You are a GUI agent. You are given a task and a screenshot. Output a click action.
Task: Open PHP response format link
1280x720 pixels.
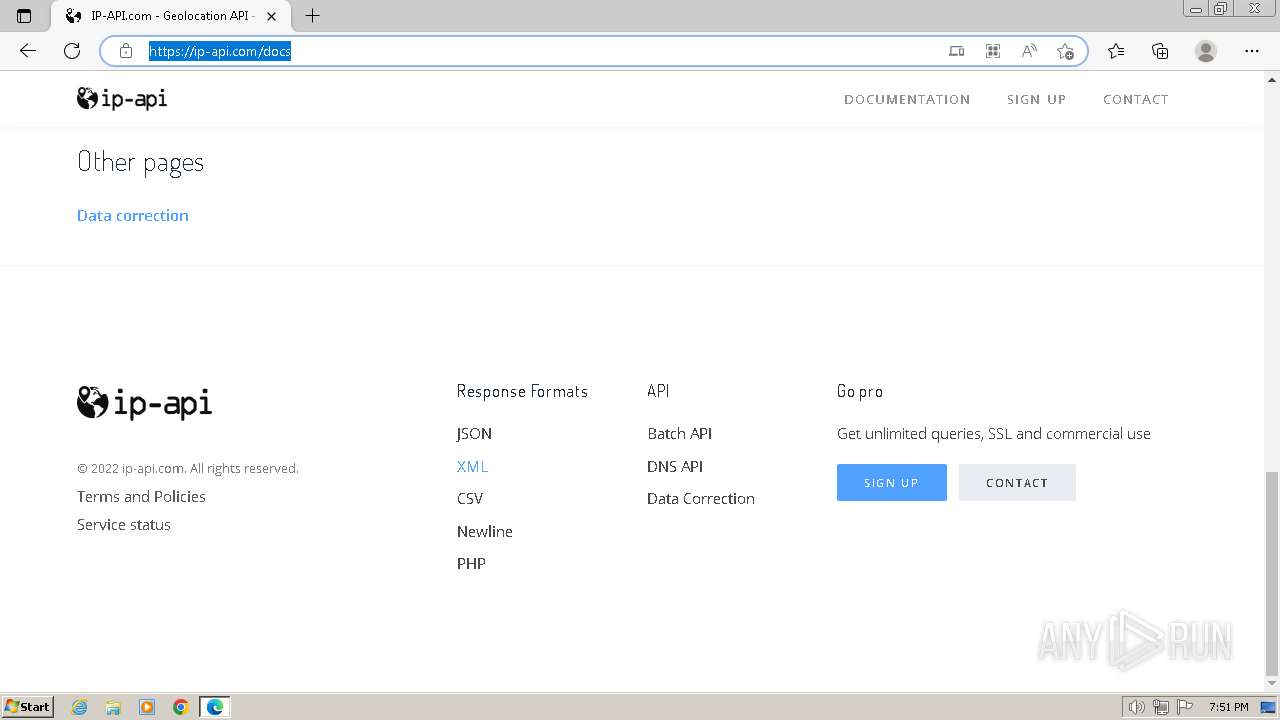click(471, 563)
